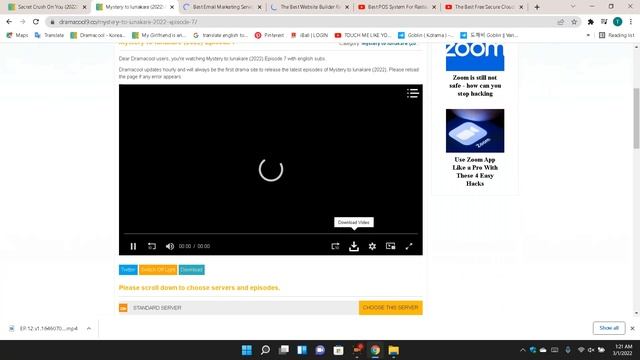Show hidden system tray icons
Viewport: 640px width, 360px height.
[x=522, y=350]
